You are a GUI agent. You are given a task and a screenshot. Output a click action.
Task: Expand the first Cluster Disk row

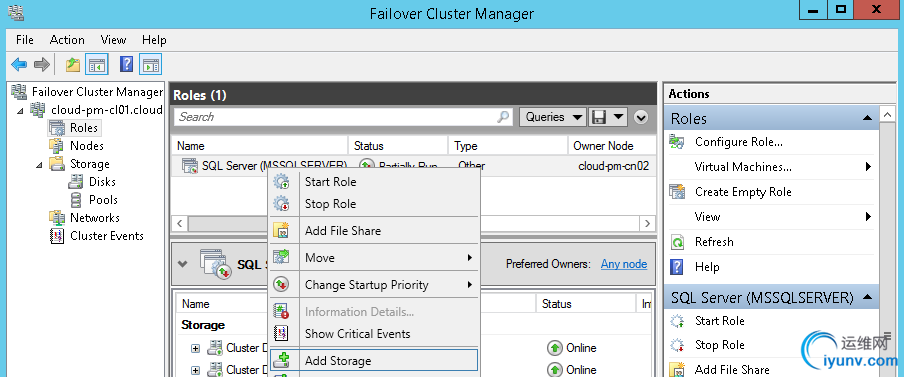click(x=195, y=348)
